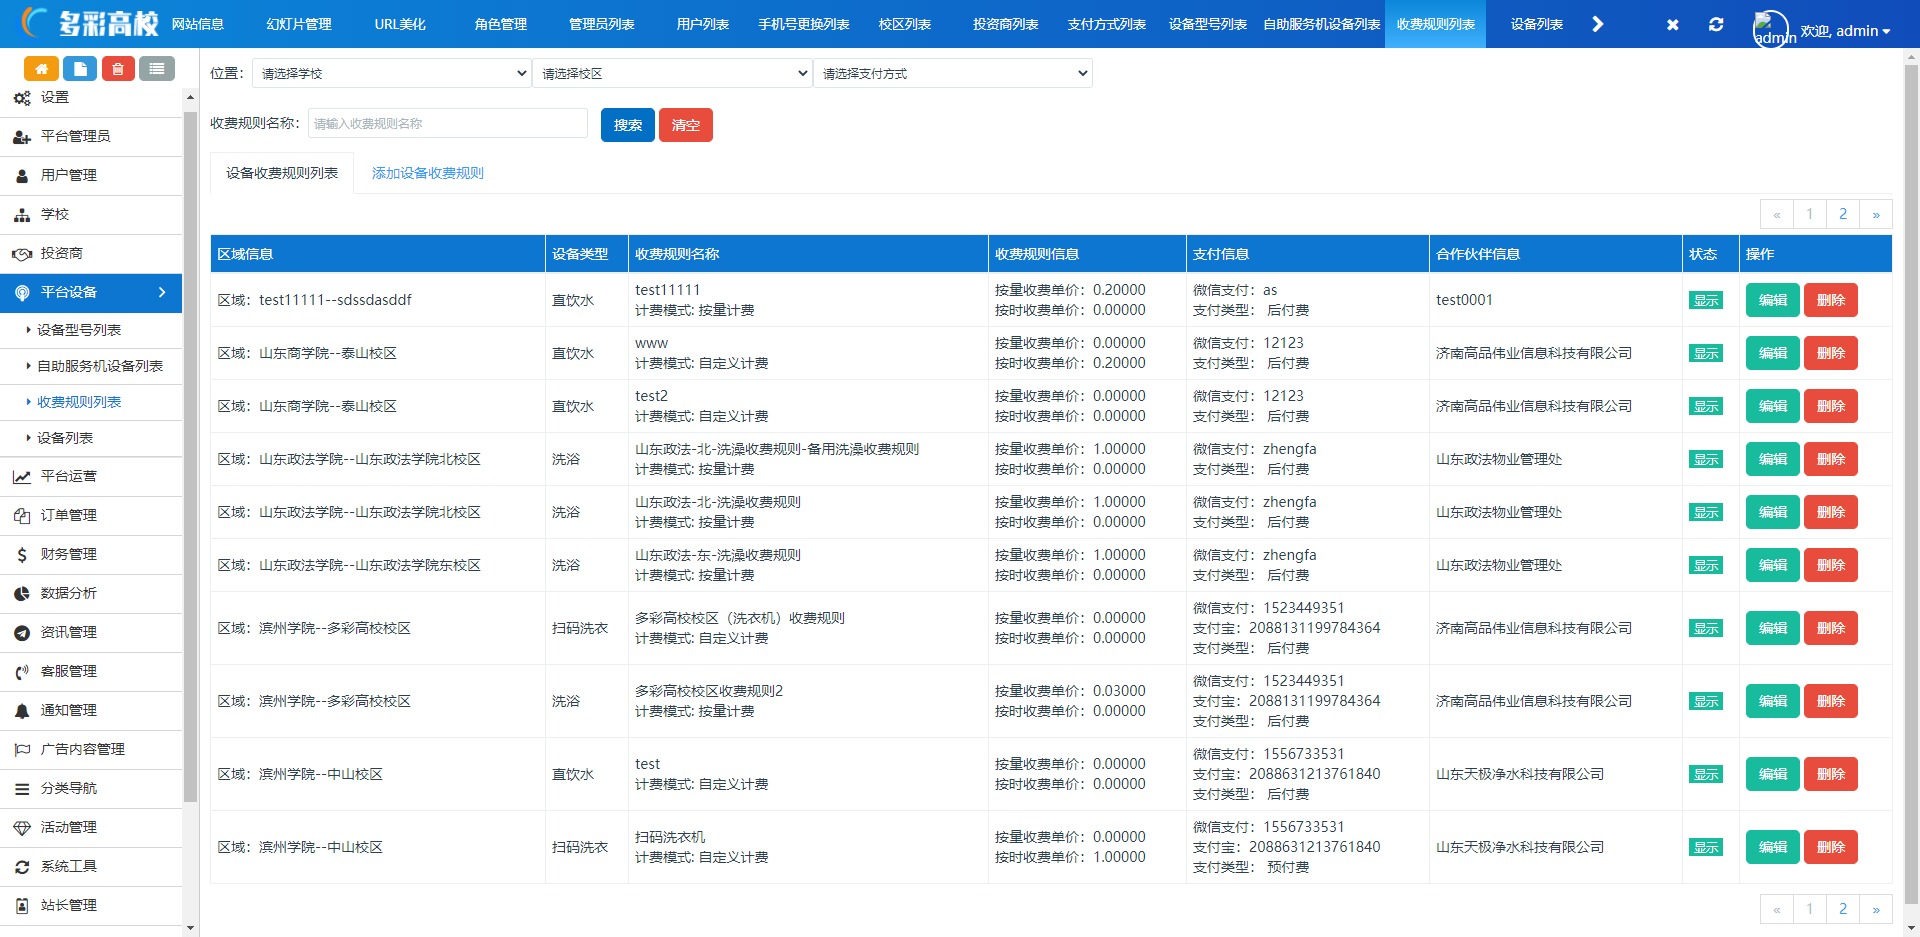1920x937 pixels.
Task: Select the 设备收费规则列表 tab
Action: (x=282, y=173)
